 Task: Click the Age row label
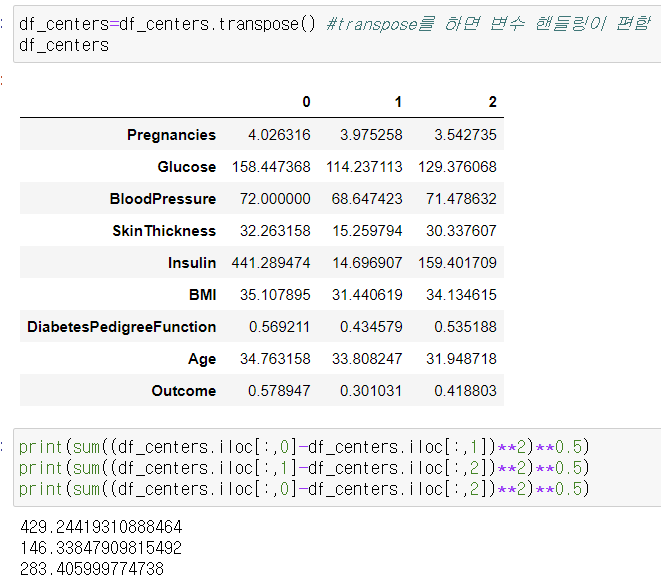(x=202, y=359)
